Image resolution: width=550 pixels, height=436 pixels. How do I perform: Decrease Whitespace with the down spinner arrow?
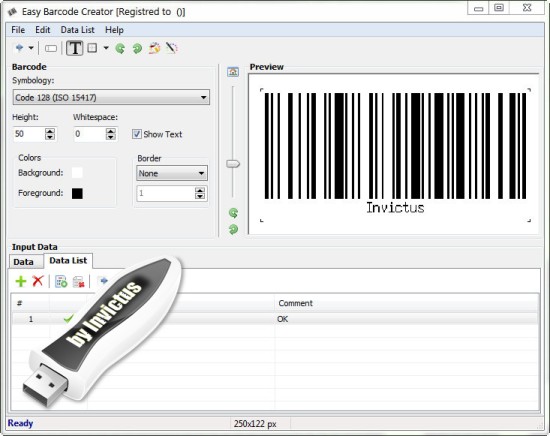click(x=111, y=137)
